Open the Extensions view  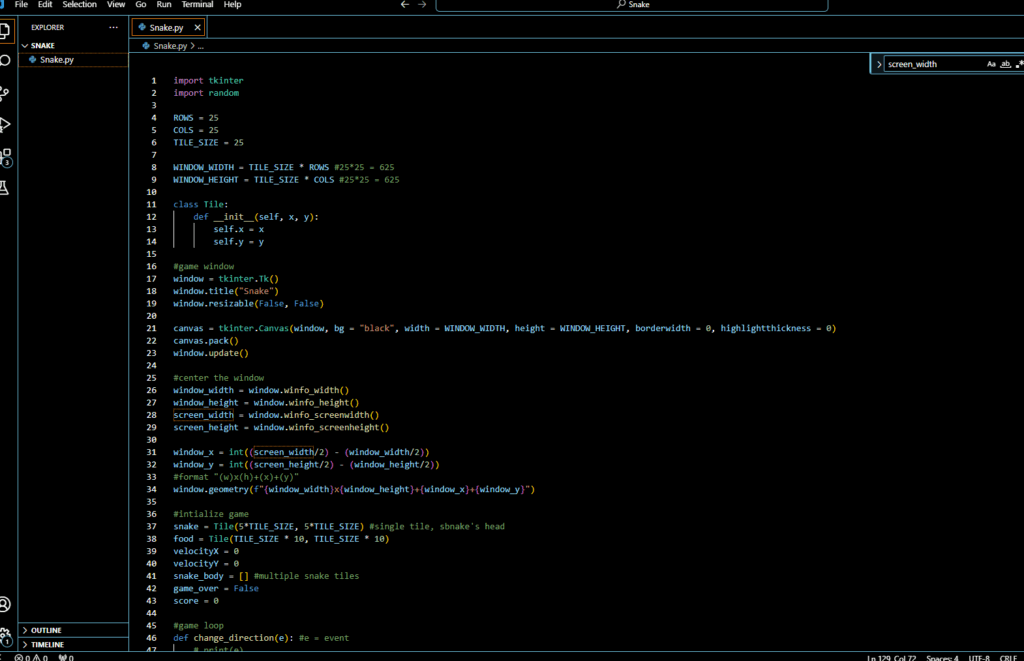pos(5,156)
